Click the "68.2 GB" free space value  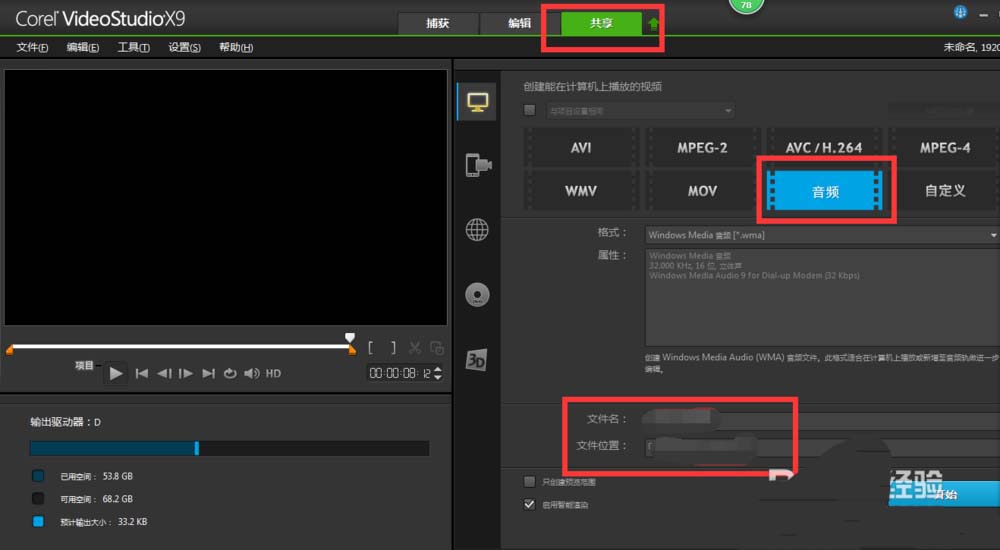(117, 499)
